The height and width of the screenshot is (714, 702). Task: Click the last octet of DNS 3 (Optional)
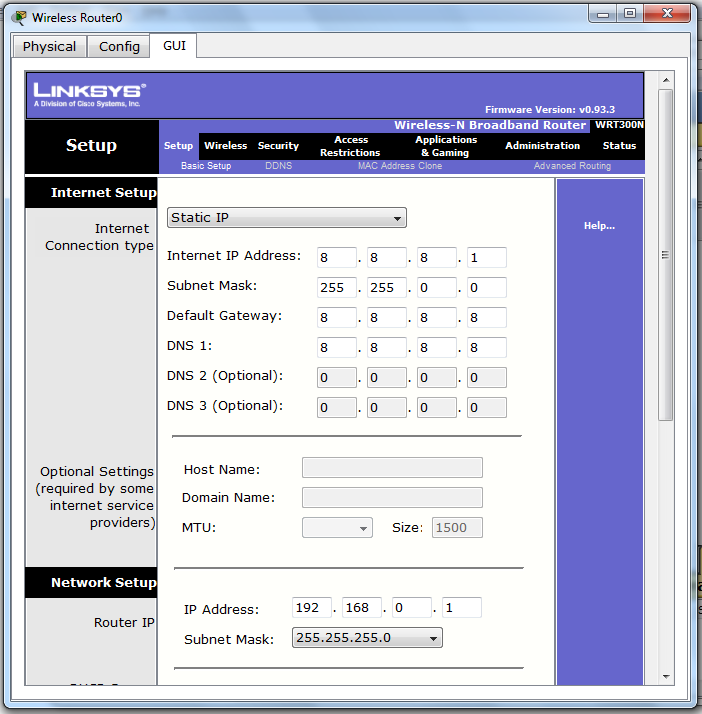pyautogui.click(x=487, y=408)
